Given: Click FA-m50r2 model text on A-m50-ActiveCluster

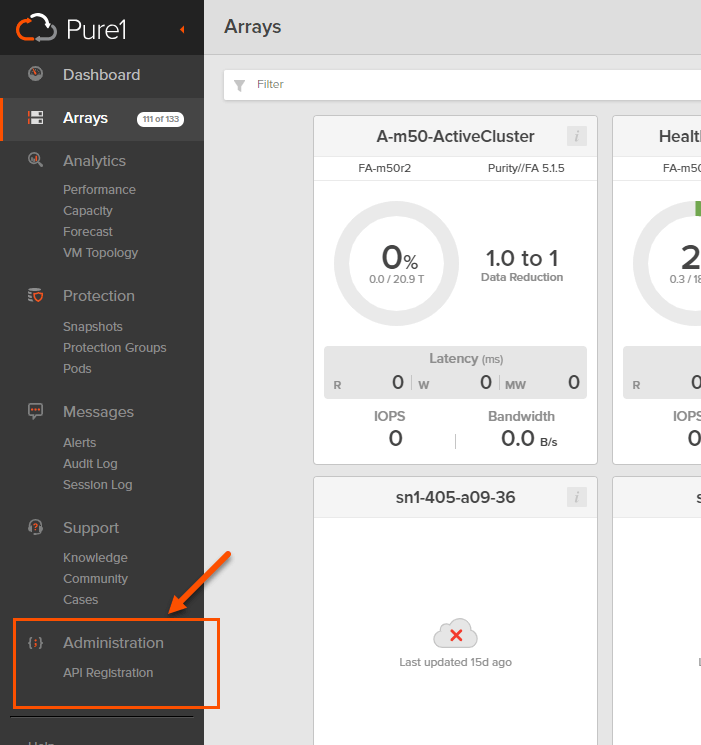Looking at the screenshot, I should (384, 168).
